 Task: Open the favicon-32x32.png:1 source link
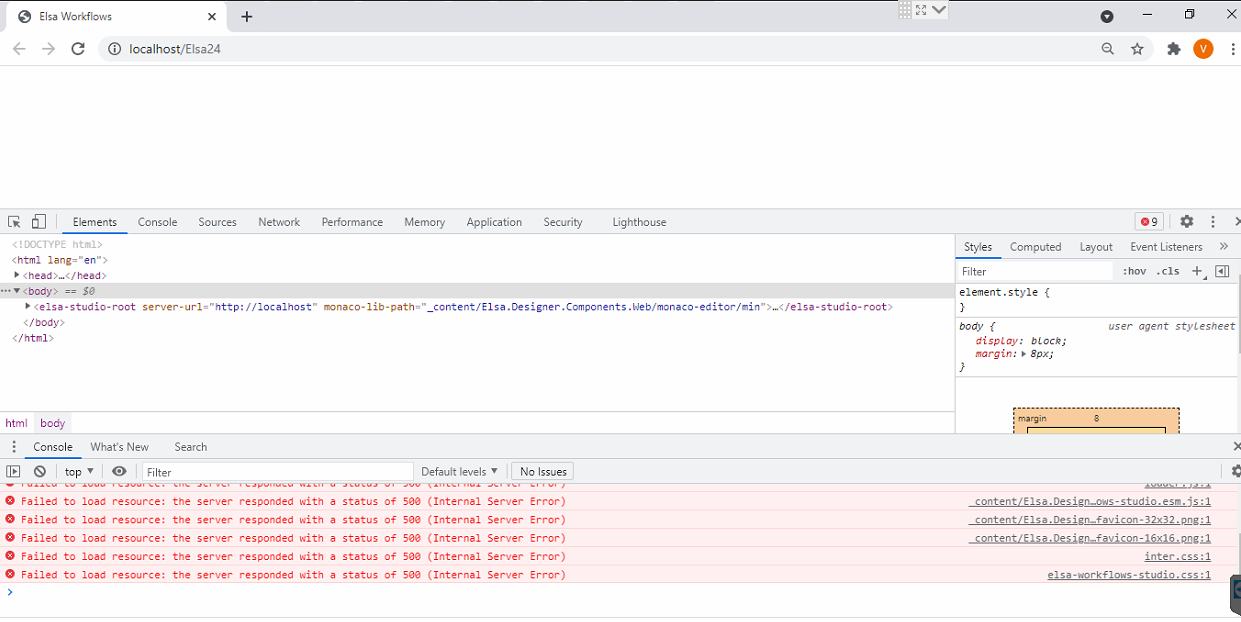[1090, 520]
